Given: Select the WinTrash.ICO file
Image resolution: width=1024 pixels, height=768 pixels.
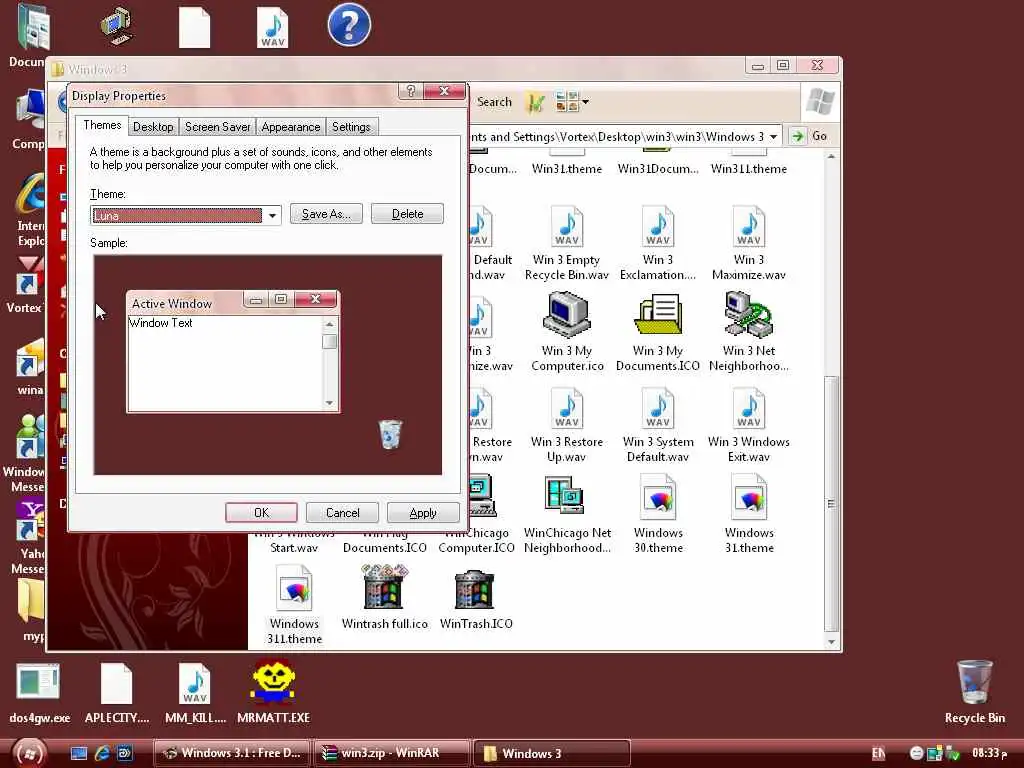Looking at the screenshot, I should point(476,598).
